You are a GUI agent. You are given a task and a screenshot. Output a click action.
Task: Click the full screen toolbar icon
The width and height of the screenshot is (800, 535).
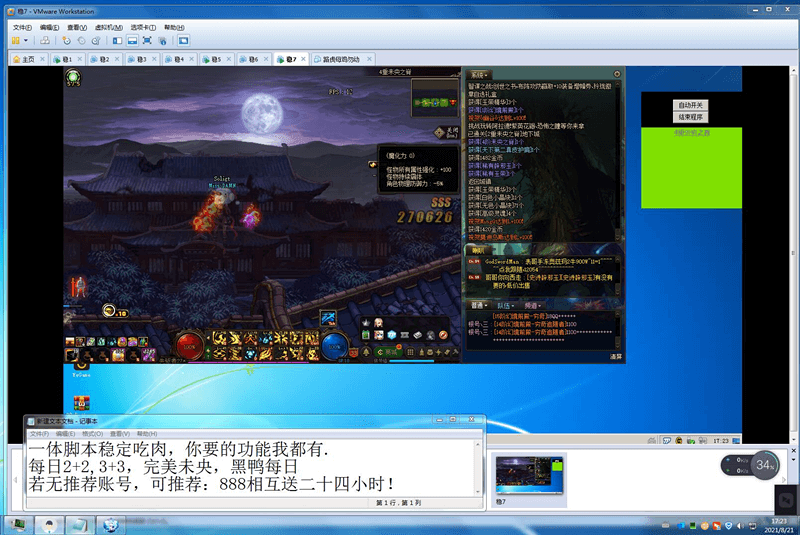(147, 40)
